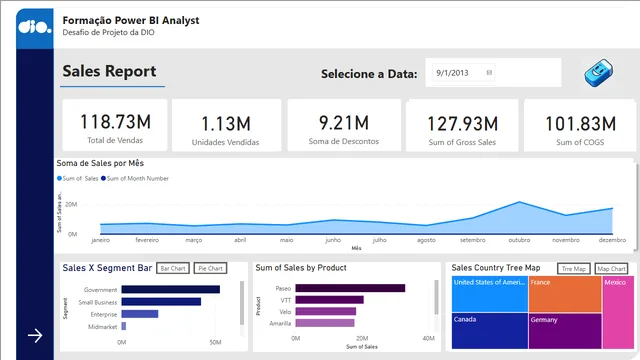640x360 pixels.
Task: Select the United States of America tile
Action: click(490, 294)
